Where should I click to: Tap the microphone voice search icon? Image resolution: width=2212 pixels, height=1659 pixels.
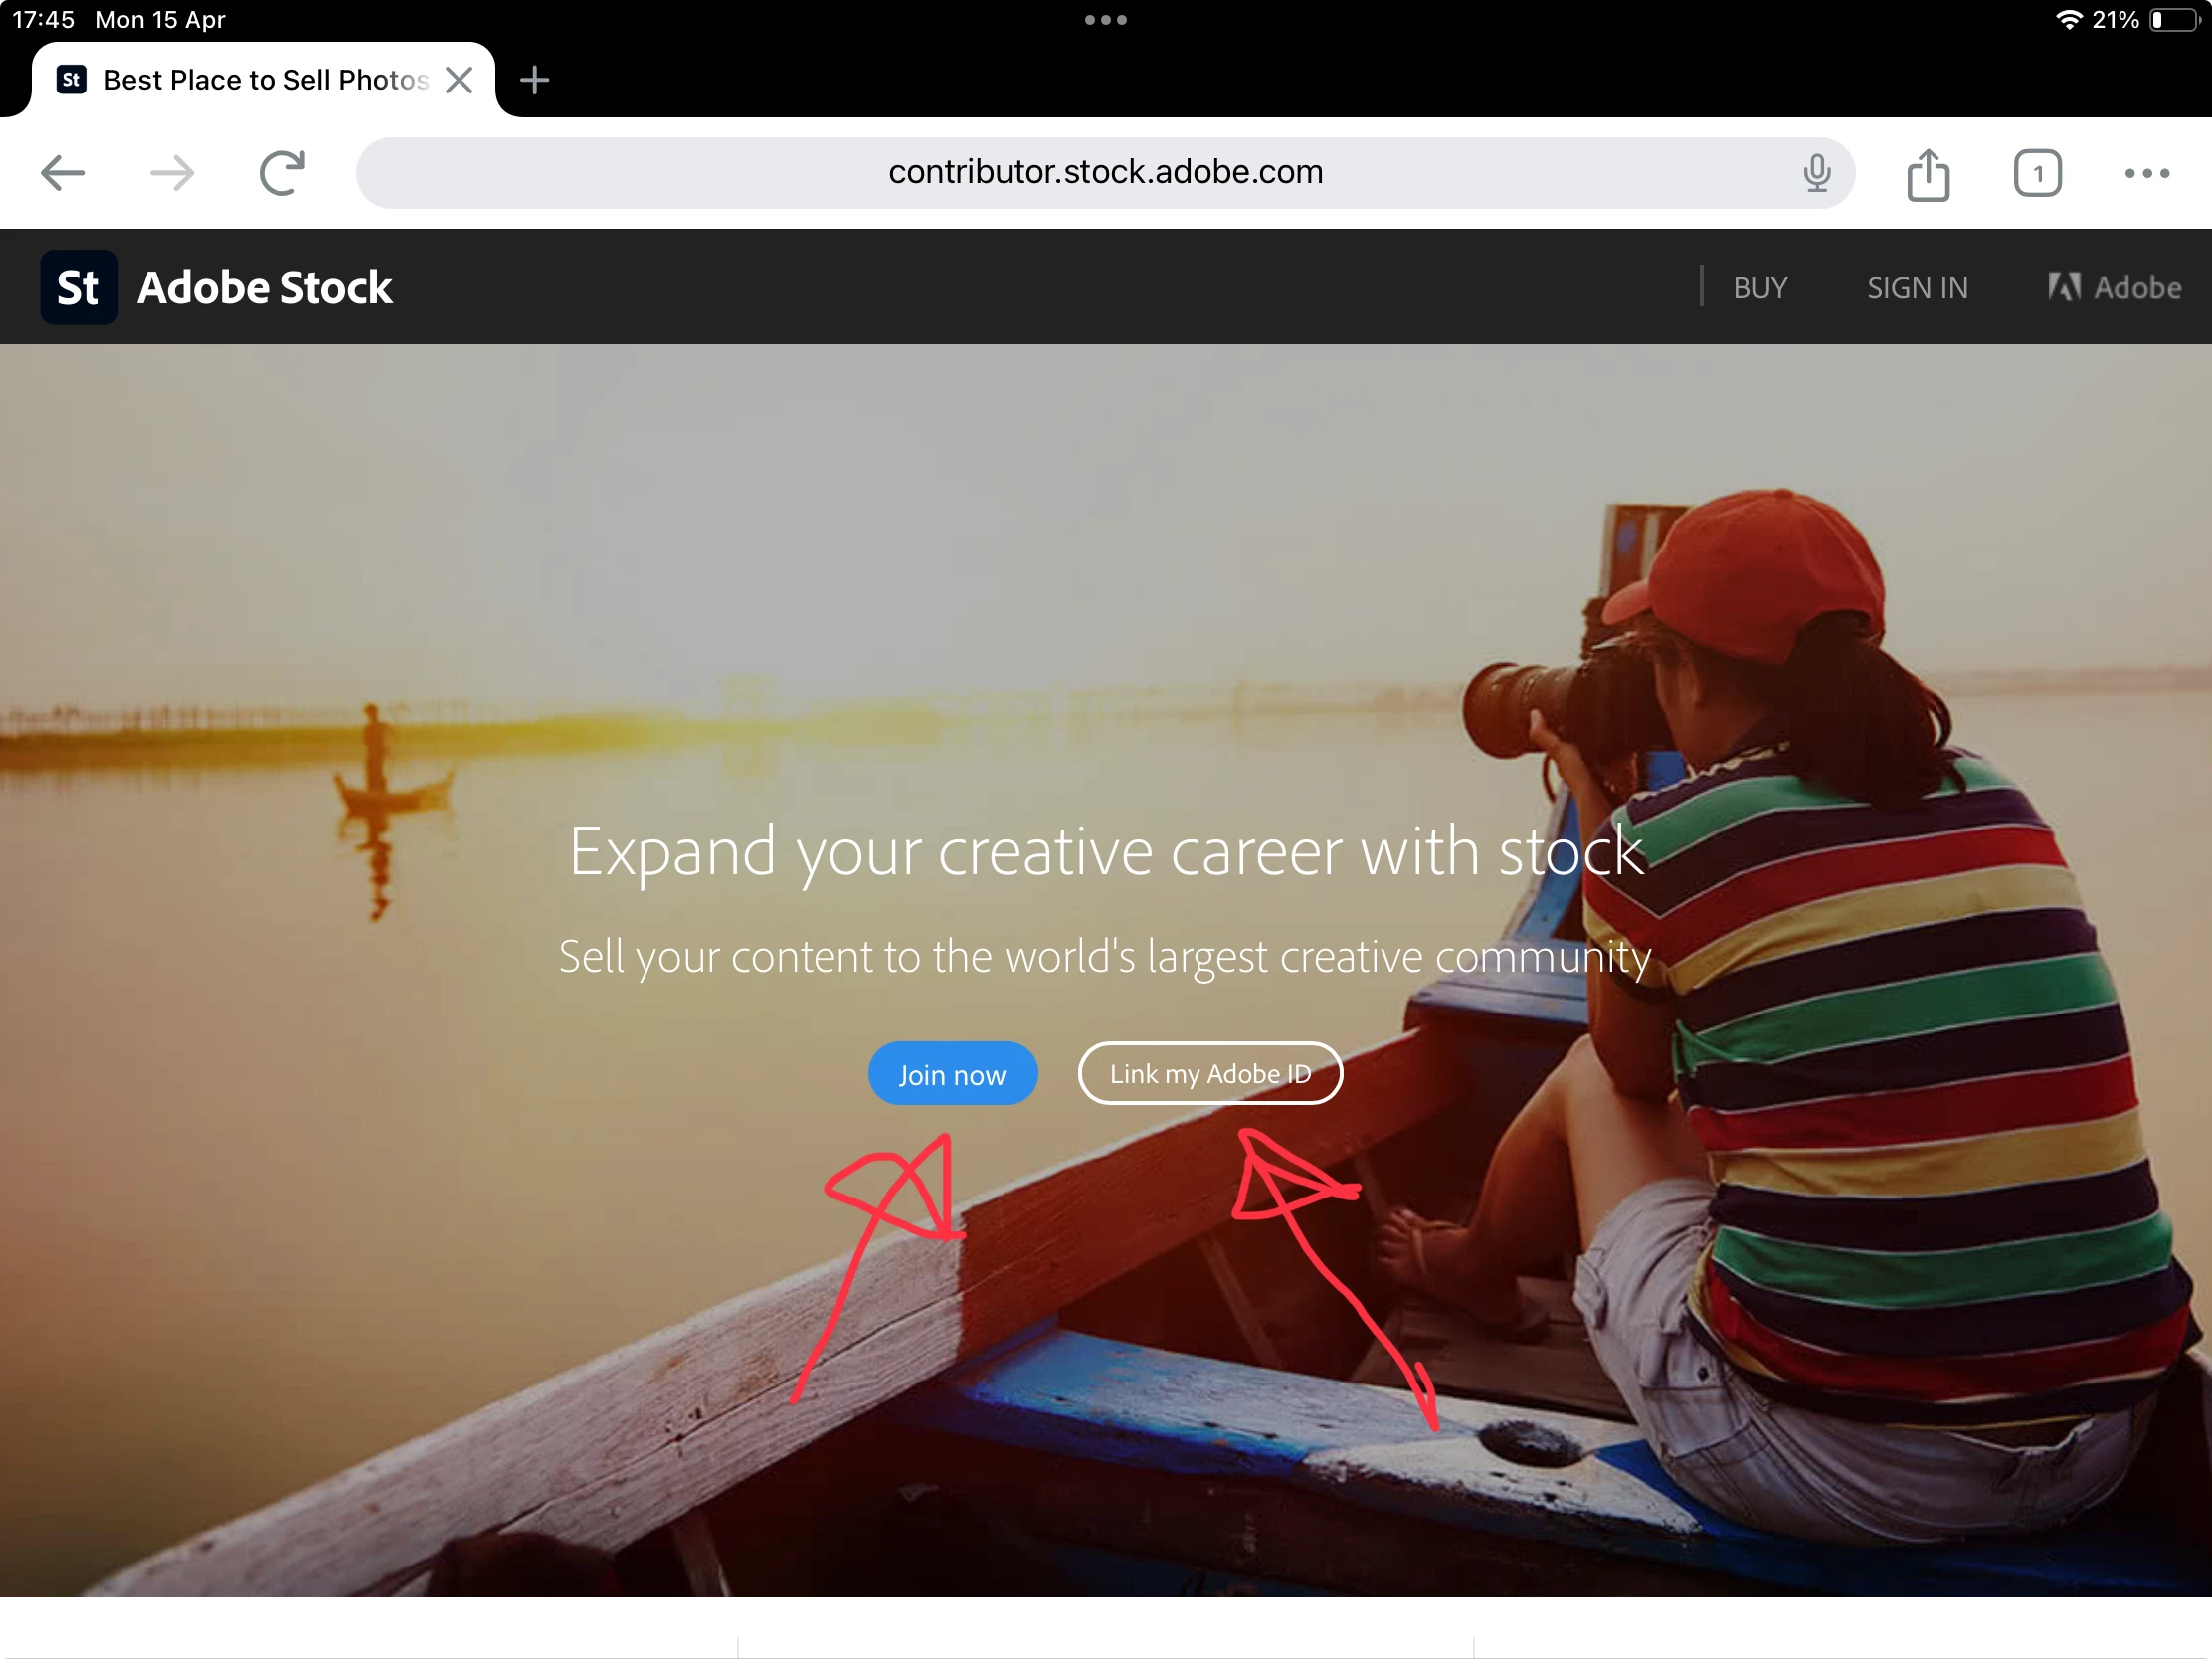coord(1816,173)
